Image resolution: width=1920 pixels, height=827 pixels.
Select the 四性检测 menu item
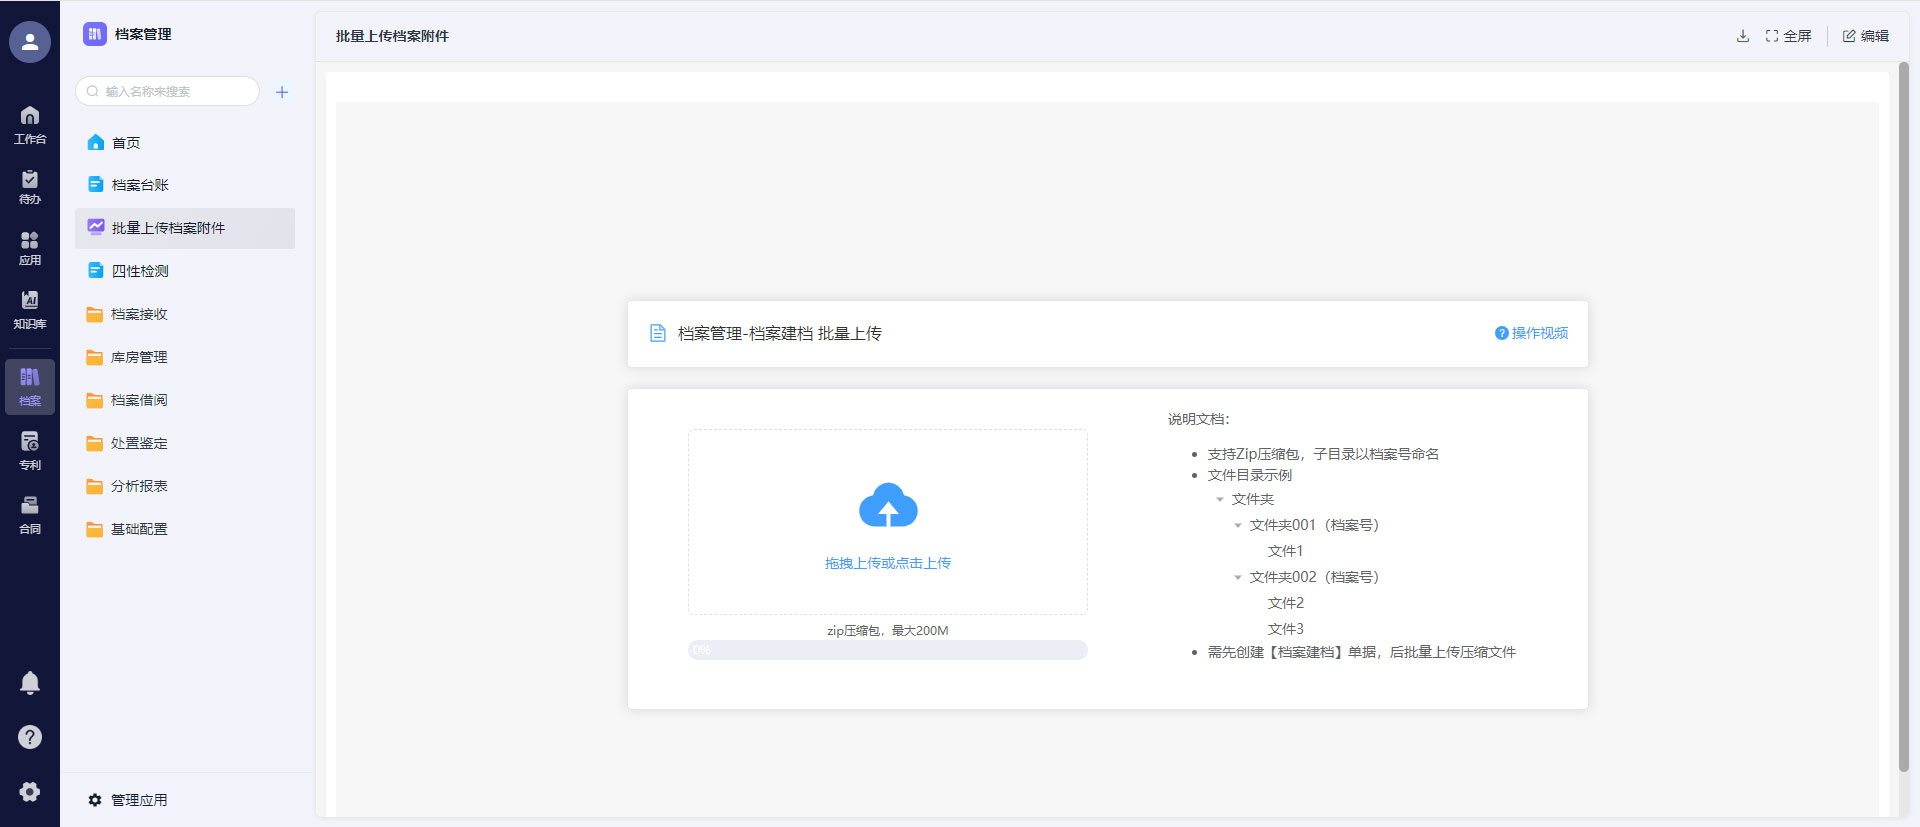[x=140, y=271]
